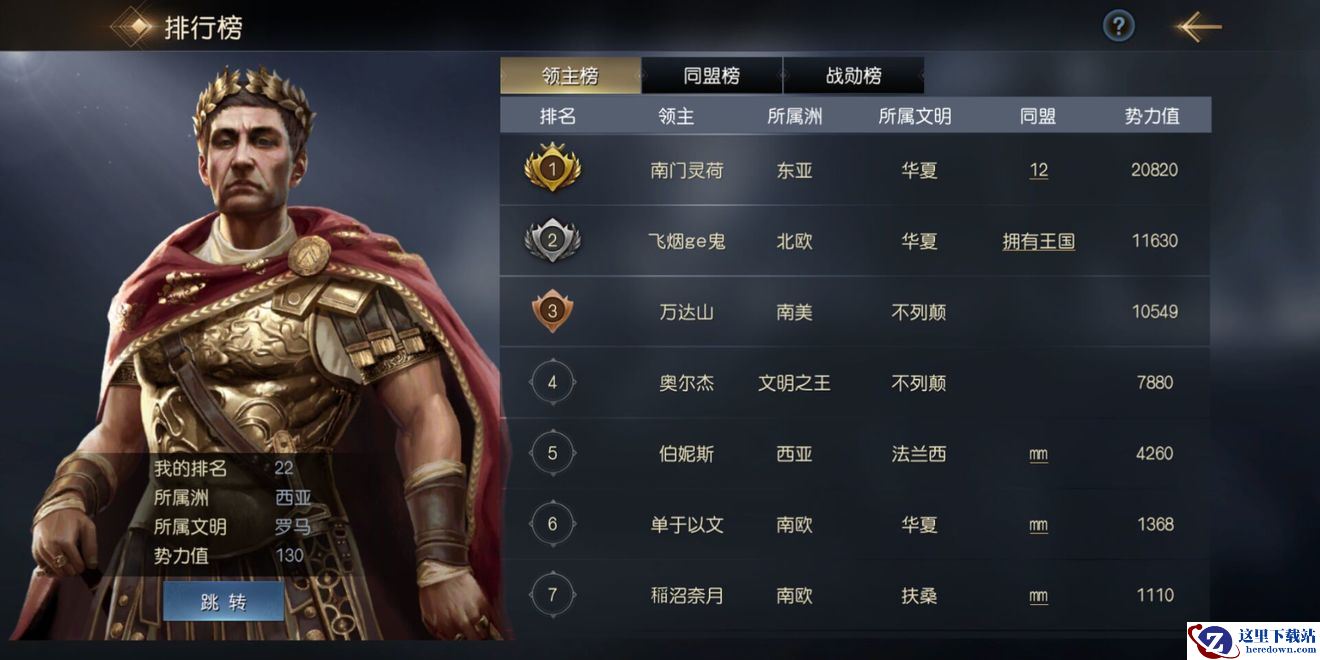The width and height of the screenshot is (1320, 660).
Task: Select the gold rank 1 medal
Action: click(x=552, y=170)
